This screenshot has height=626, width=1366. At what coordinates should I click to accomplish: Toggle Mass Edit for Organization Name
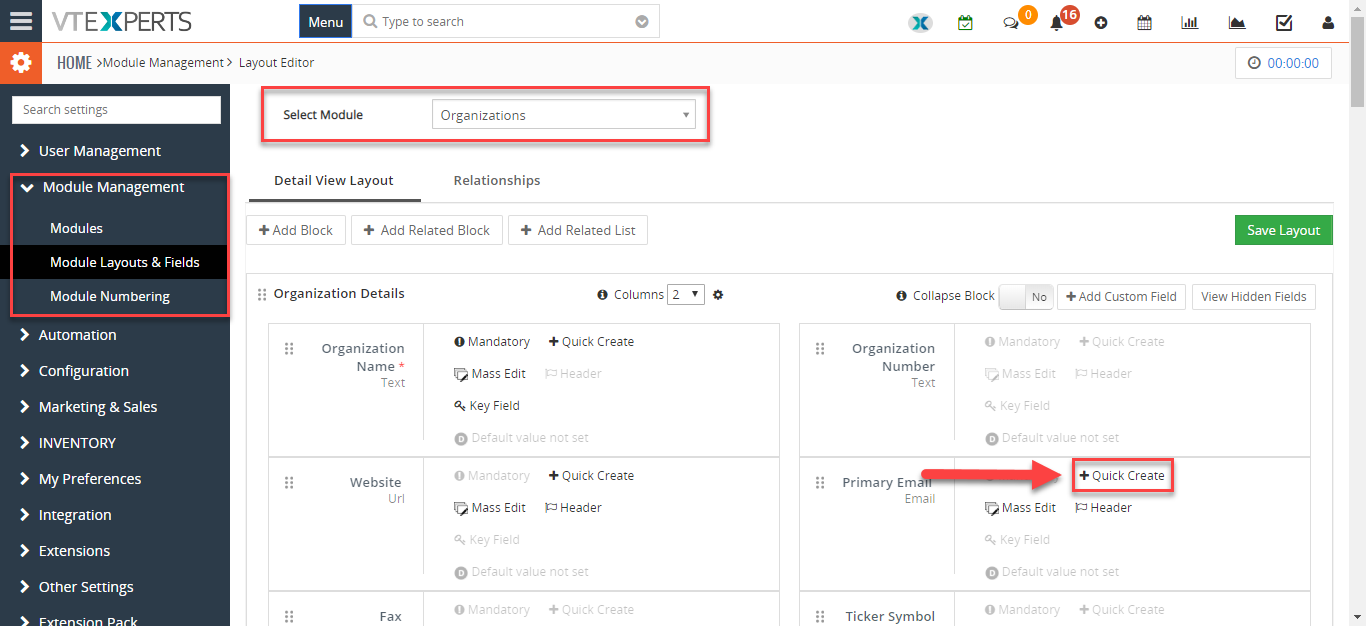(490, 374)
